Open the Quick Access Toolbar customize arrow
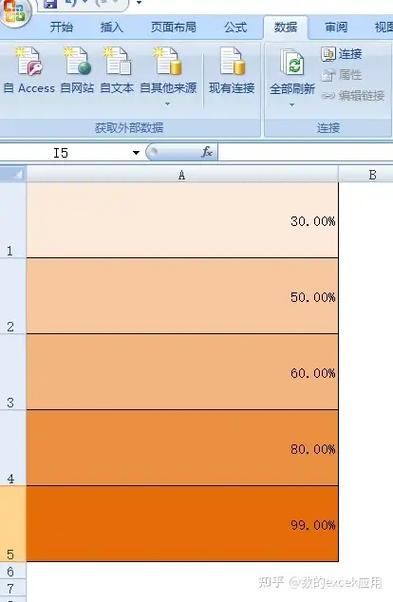Viewport: 393px width, 602px height. pos(139,3)
